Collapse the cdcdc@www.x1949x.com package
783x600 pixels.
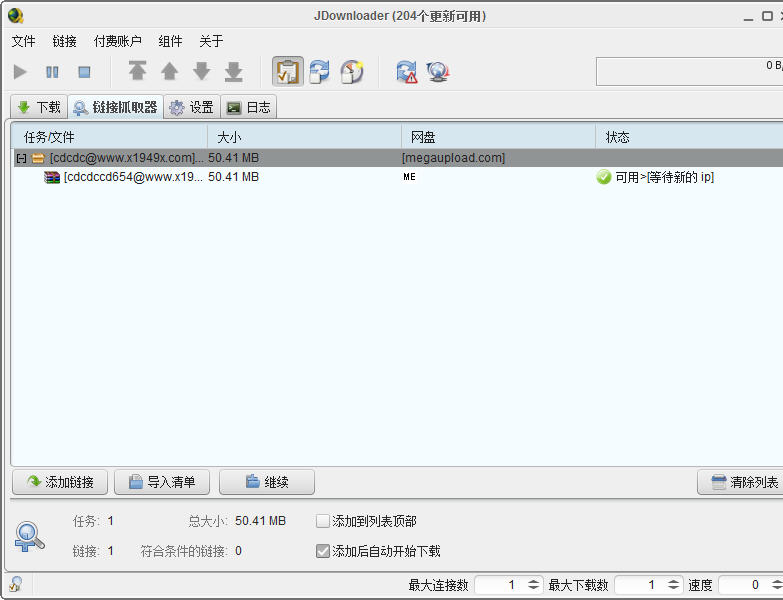pyautogui.click(x=21, y=158)
